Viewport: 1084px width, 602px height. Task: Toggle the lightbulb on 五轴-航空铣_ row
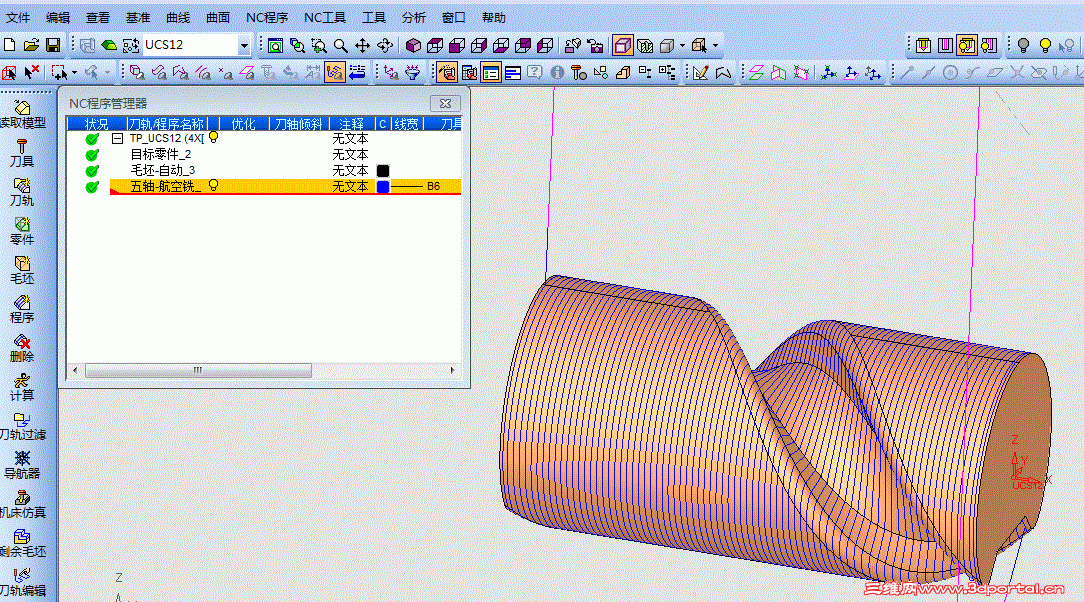(x=214, y=185)
